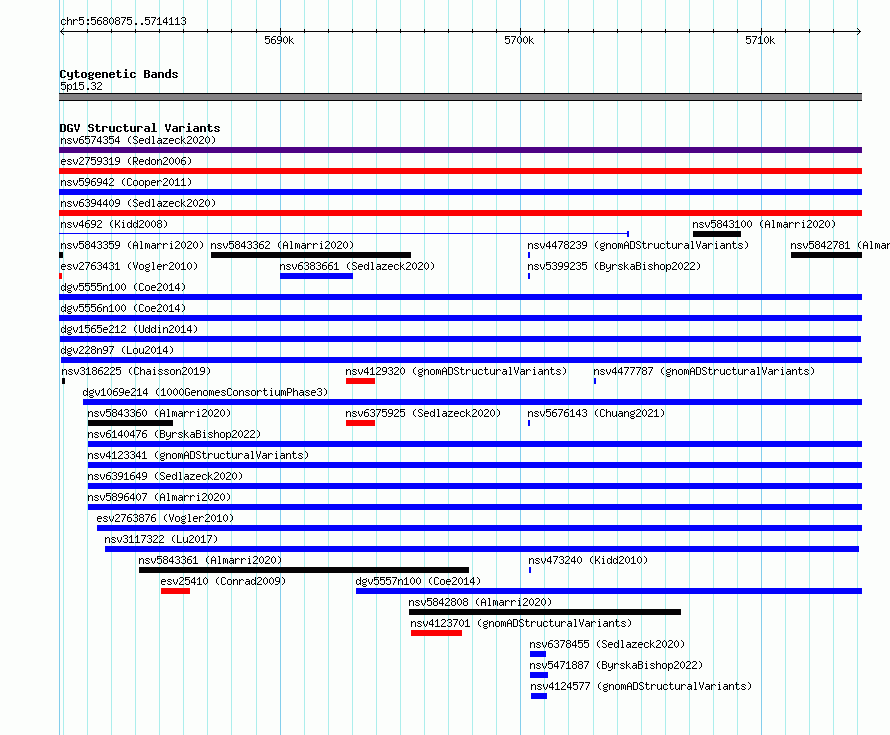Click the nsv5843362 (Almarri2020) label

[x=282, y=245]
